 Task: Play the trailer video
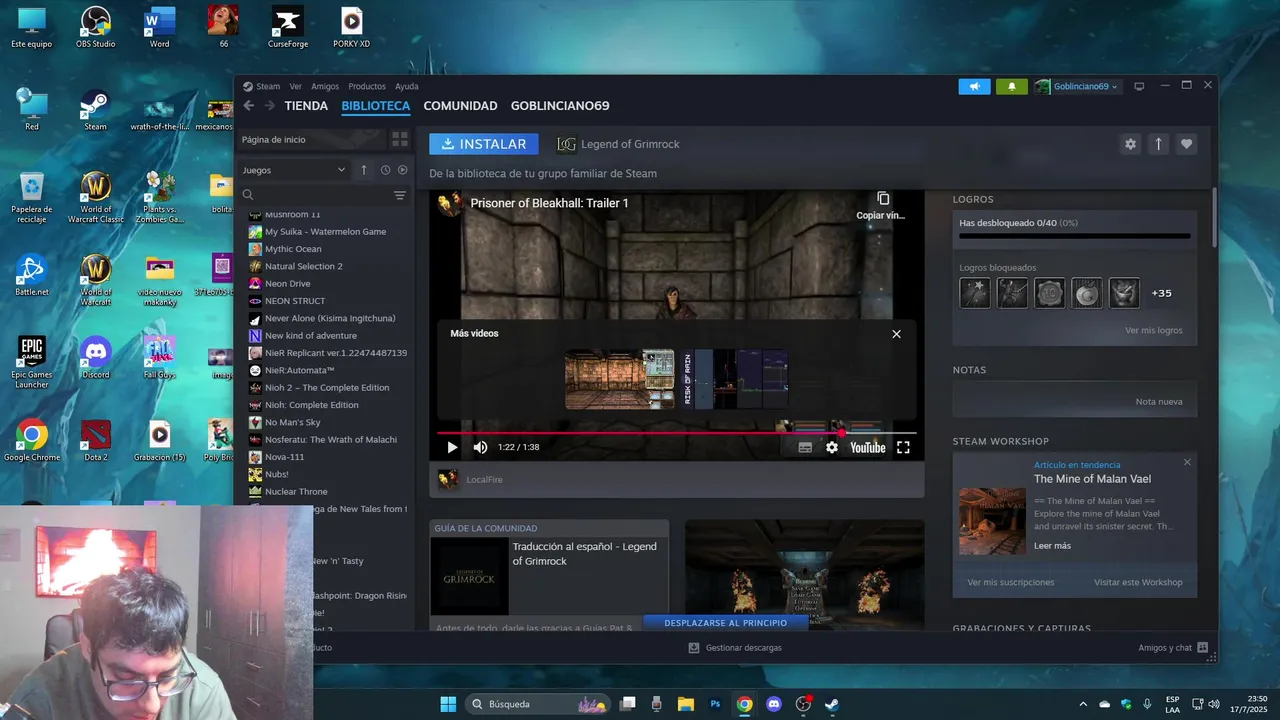tap(452, 447)
